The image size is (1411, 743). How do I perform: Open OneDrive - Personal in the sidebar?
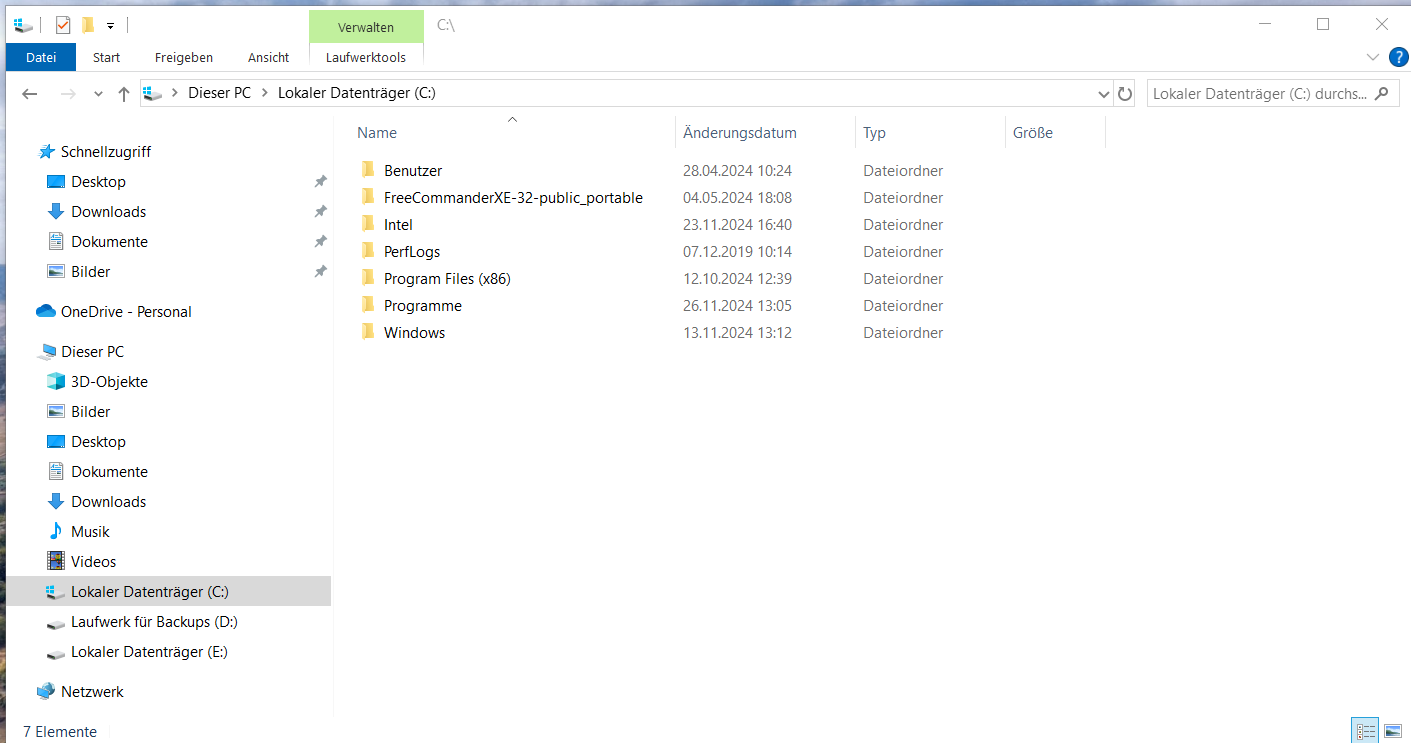126,312
